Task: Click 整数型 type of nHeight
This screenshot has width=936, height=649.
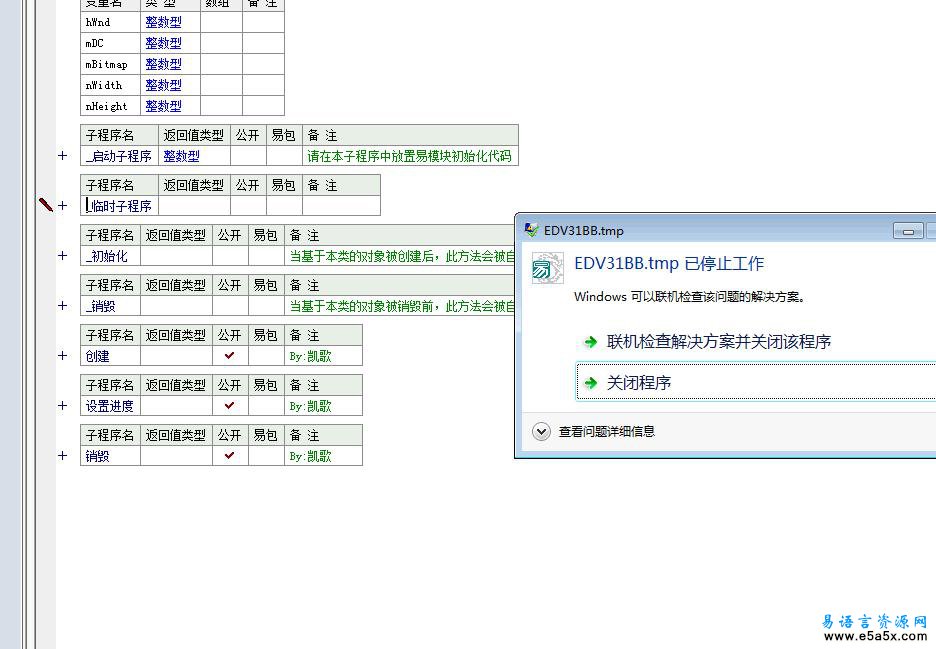Action: click(x=164, y=106)
